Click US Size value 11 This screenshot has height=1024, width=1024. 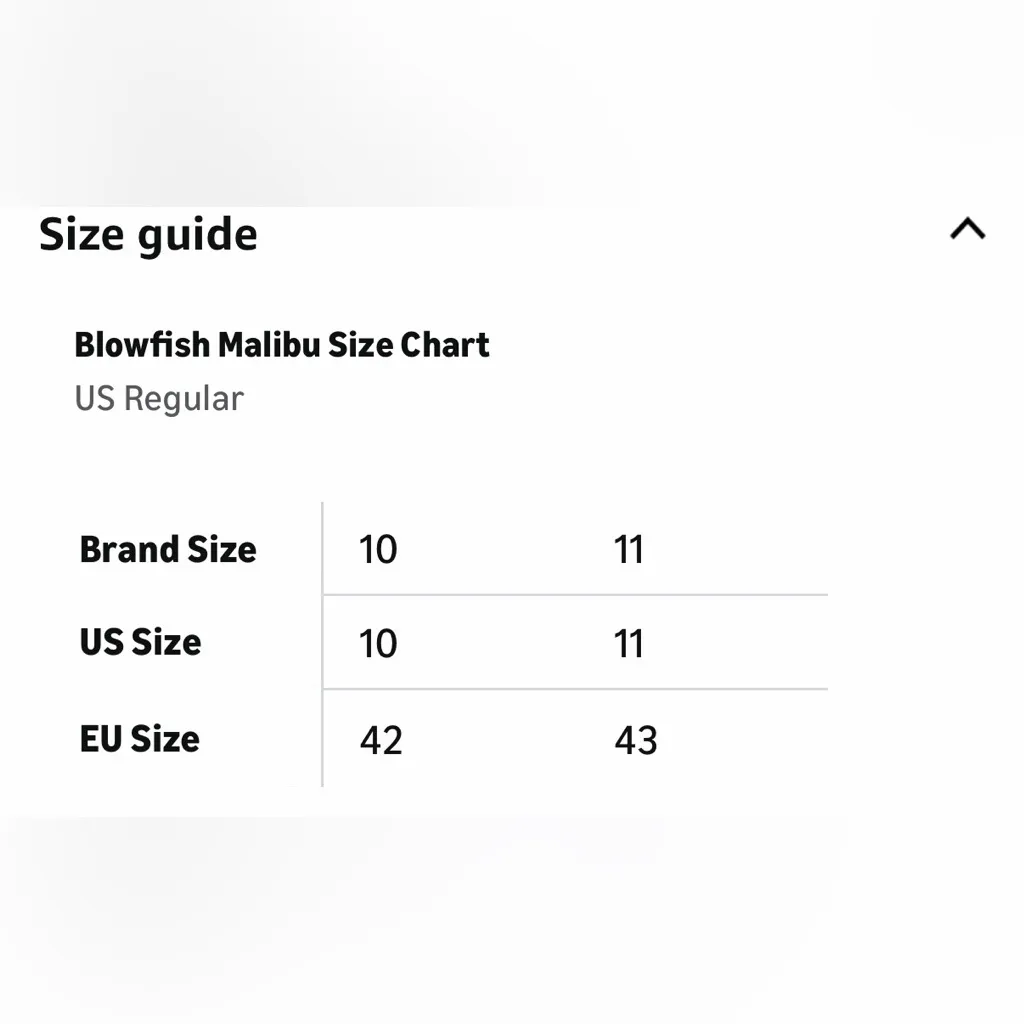(629, 643)
